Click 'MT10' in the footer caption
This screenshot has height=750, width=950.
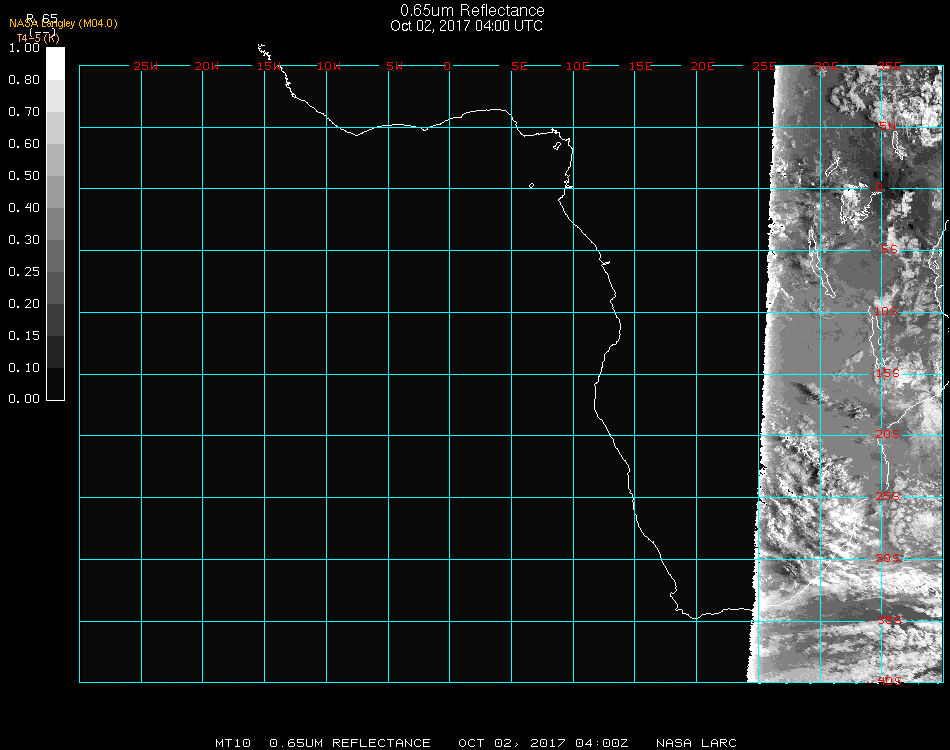233,743
